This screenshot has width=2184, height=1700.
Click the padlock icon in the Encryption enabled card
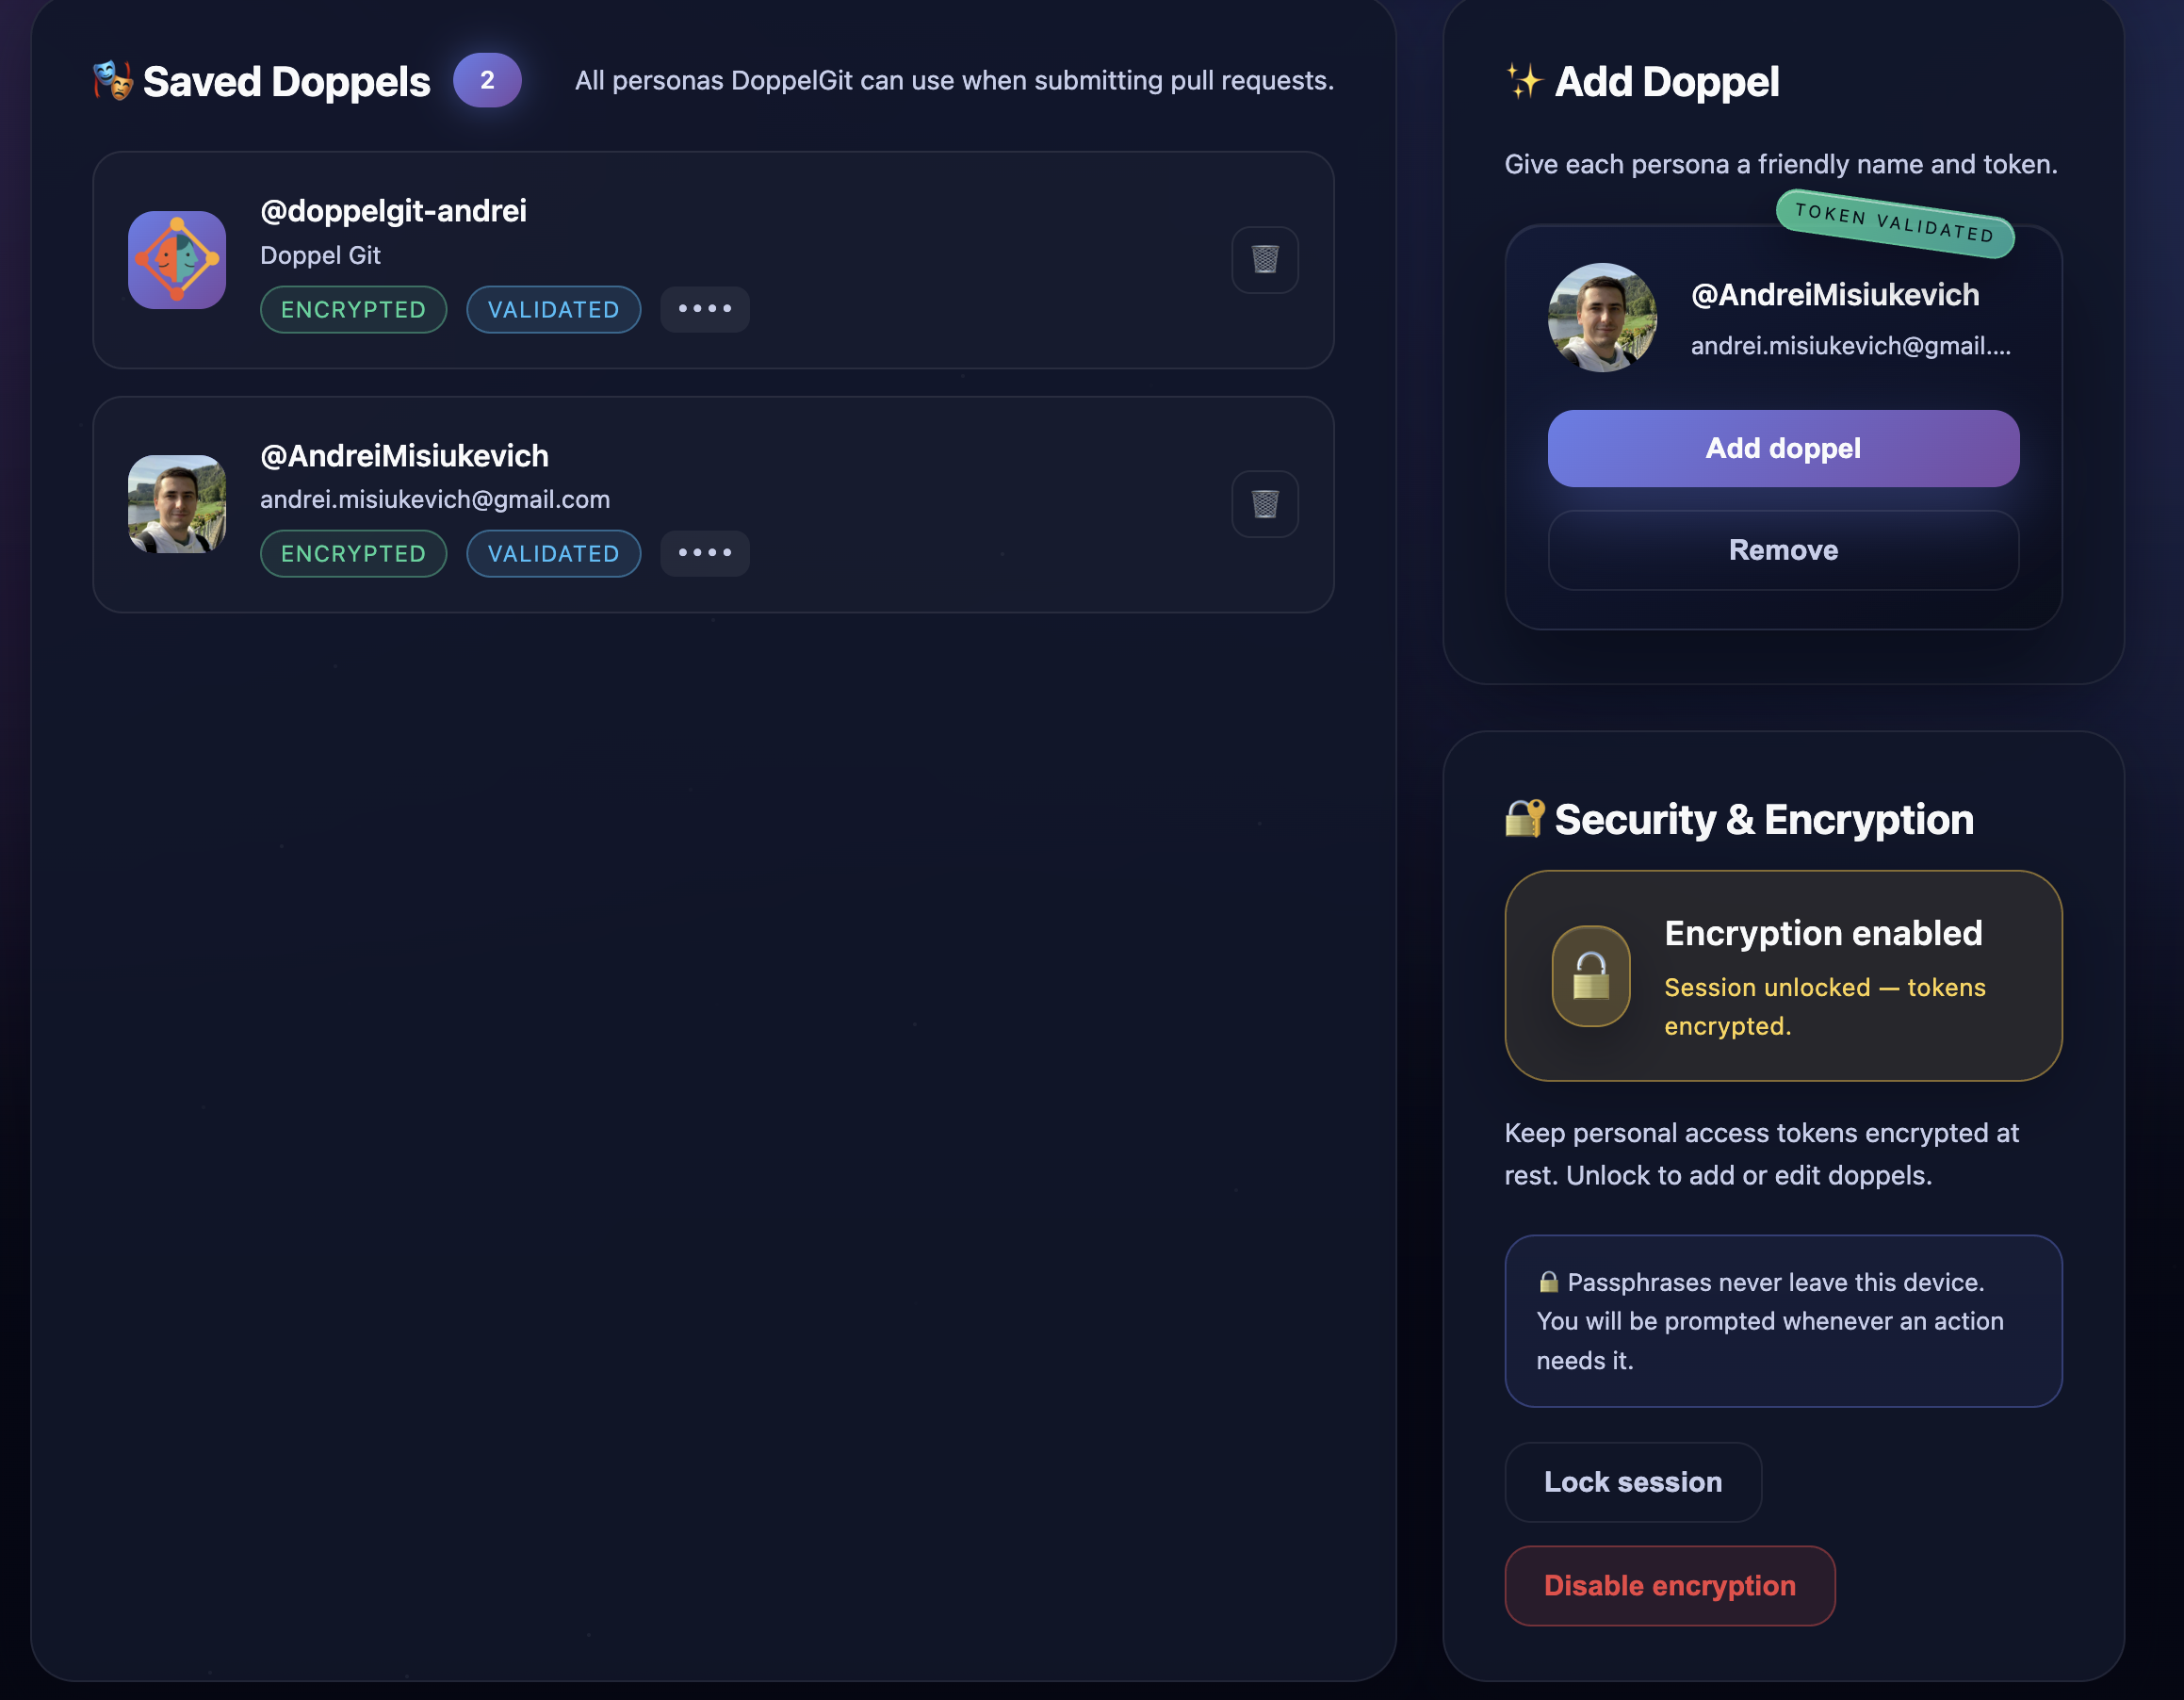coord(1590,976)
